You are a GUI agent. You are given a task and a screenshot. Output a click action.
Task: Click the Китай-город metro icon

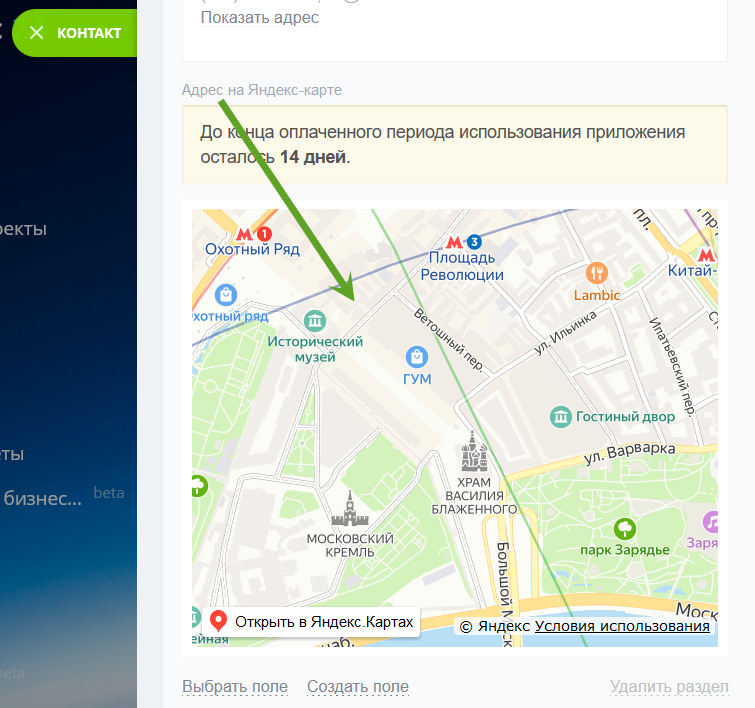pos(706,255)
